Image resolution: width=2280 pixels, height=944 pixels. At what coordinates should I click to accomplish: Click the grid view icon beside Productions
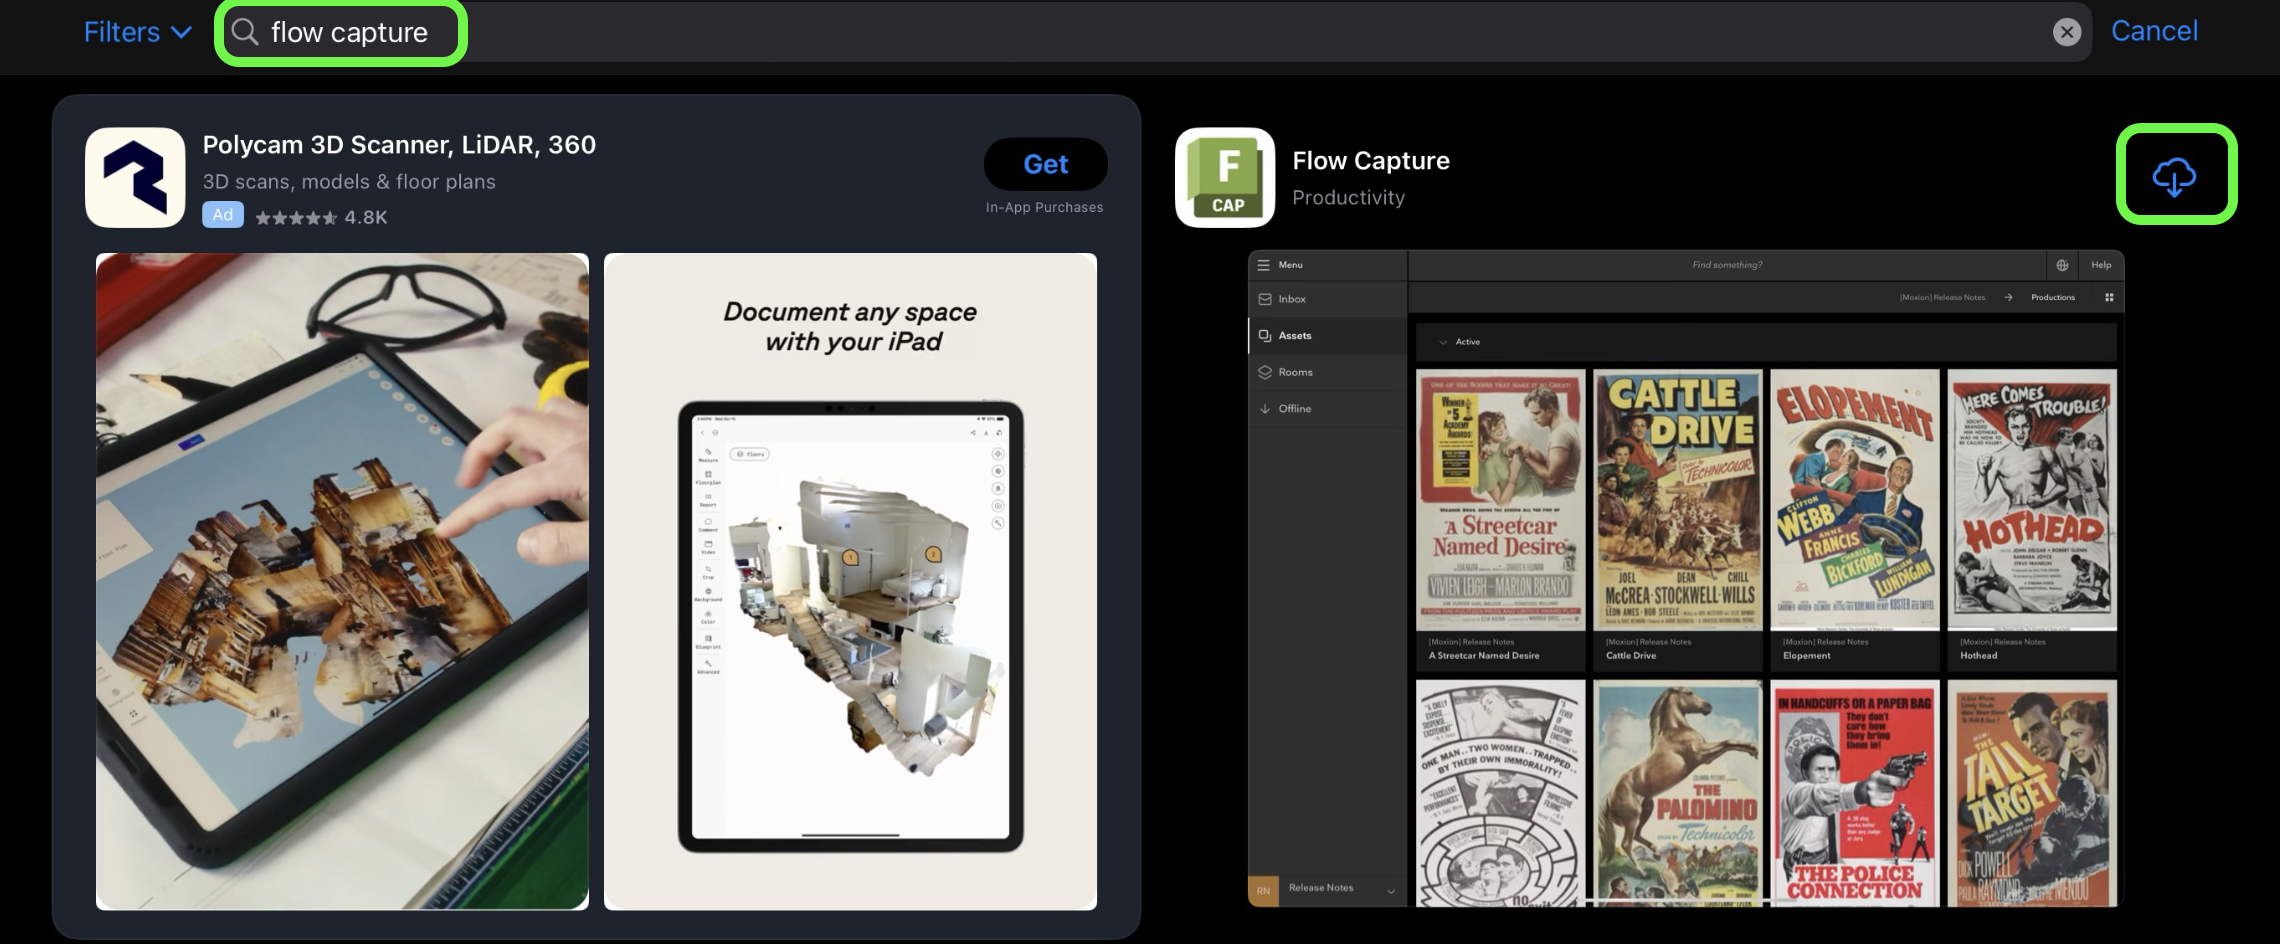point(2108,297)
